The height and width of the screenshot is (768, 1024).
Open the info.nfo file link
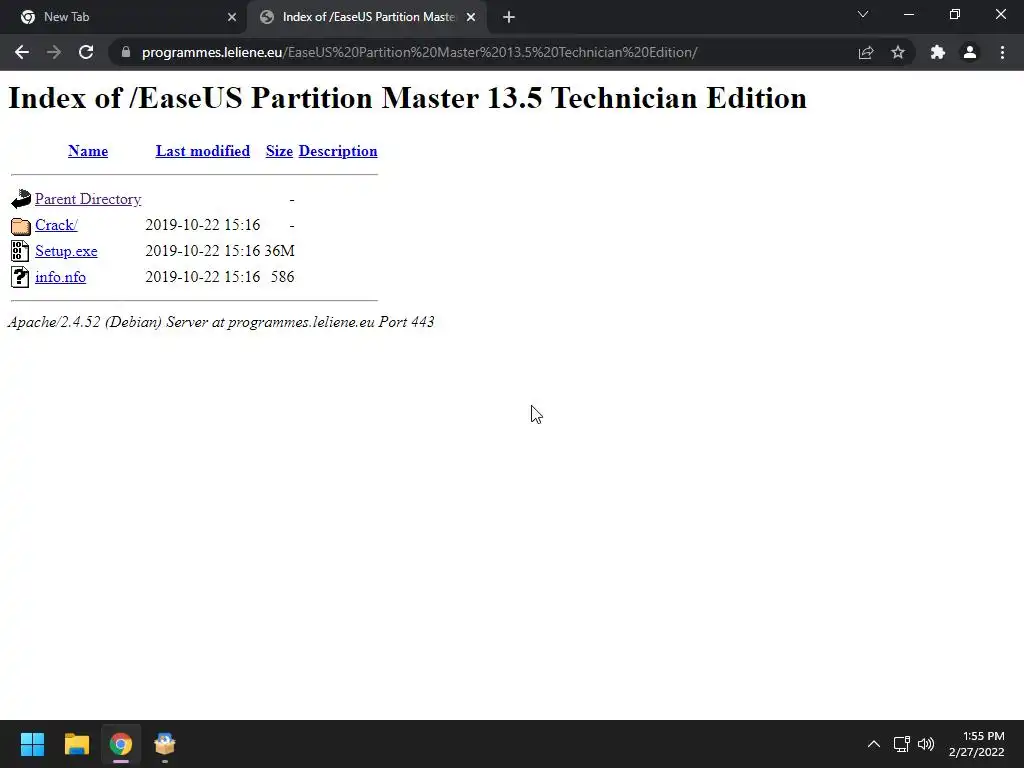[60, 277]
